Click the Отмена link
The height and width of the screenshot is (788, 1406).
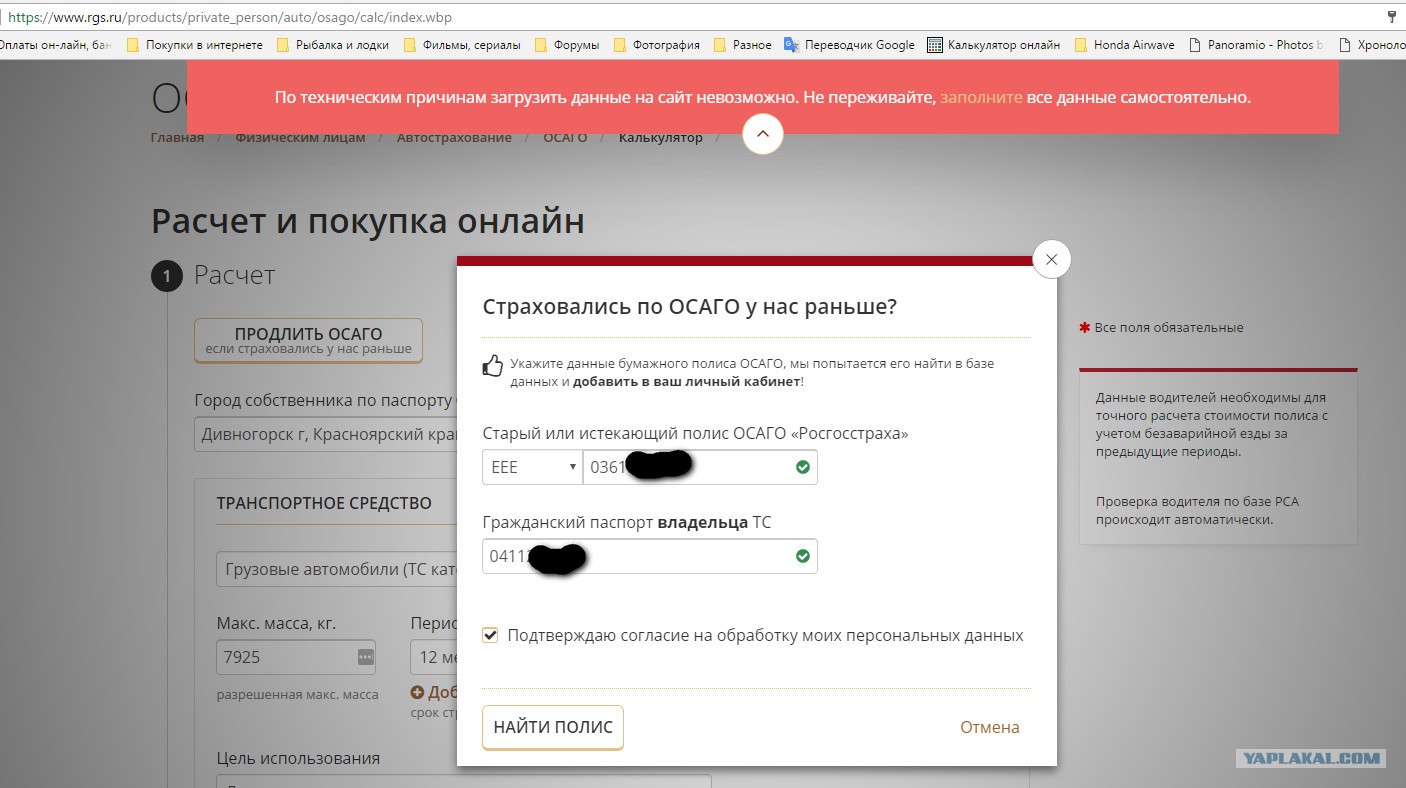pos(990,727)
